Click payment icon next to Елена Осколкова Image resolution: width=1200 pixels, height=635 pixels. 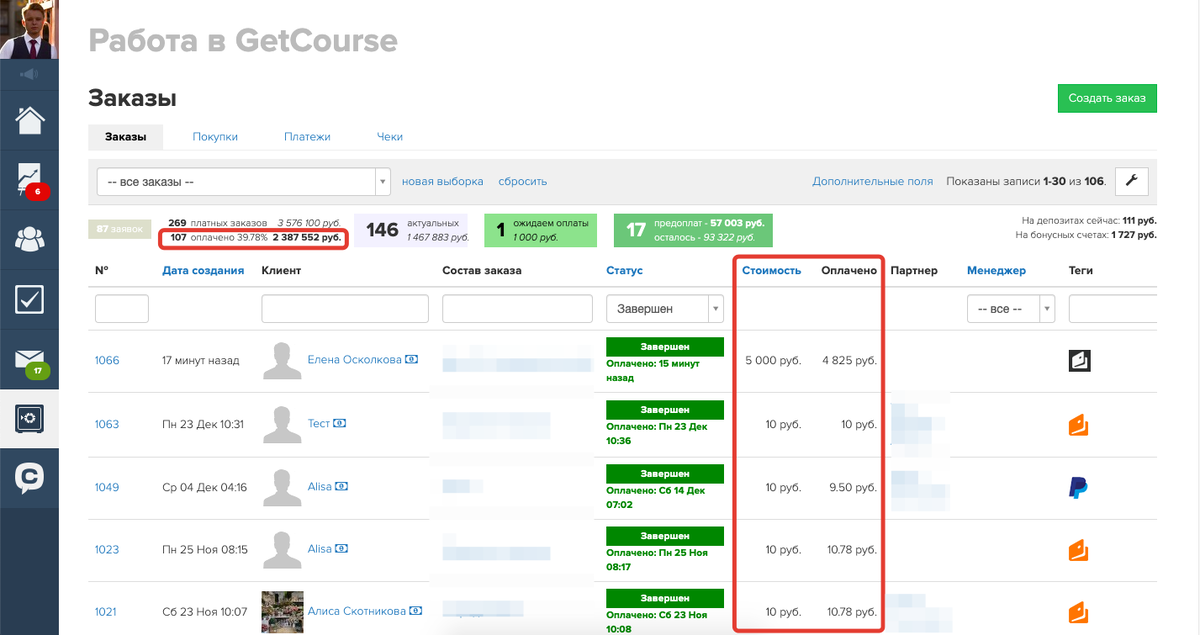(x=412, y=359)
